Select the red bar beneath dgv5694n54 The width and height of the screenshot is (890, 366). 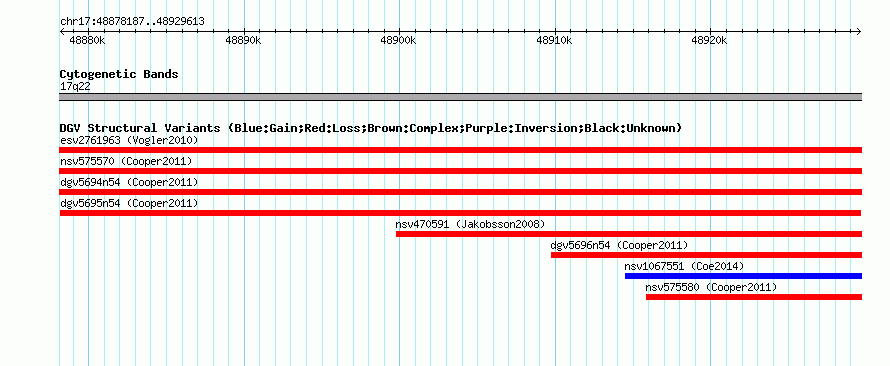pos(460,192)
